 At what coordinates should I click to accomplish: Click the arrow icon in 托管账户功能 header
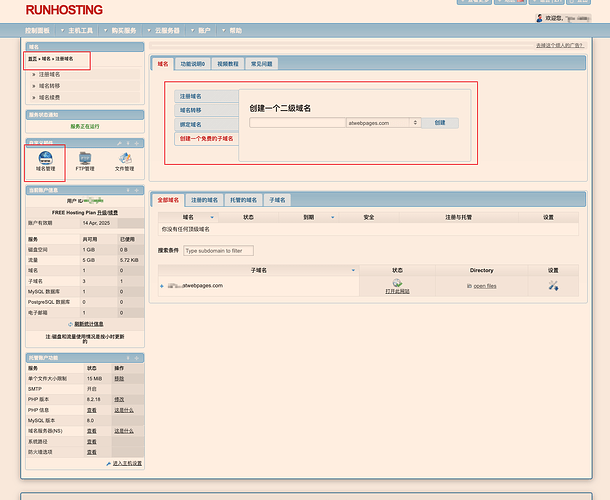(x=128, y=358)
